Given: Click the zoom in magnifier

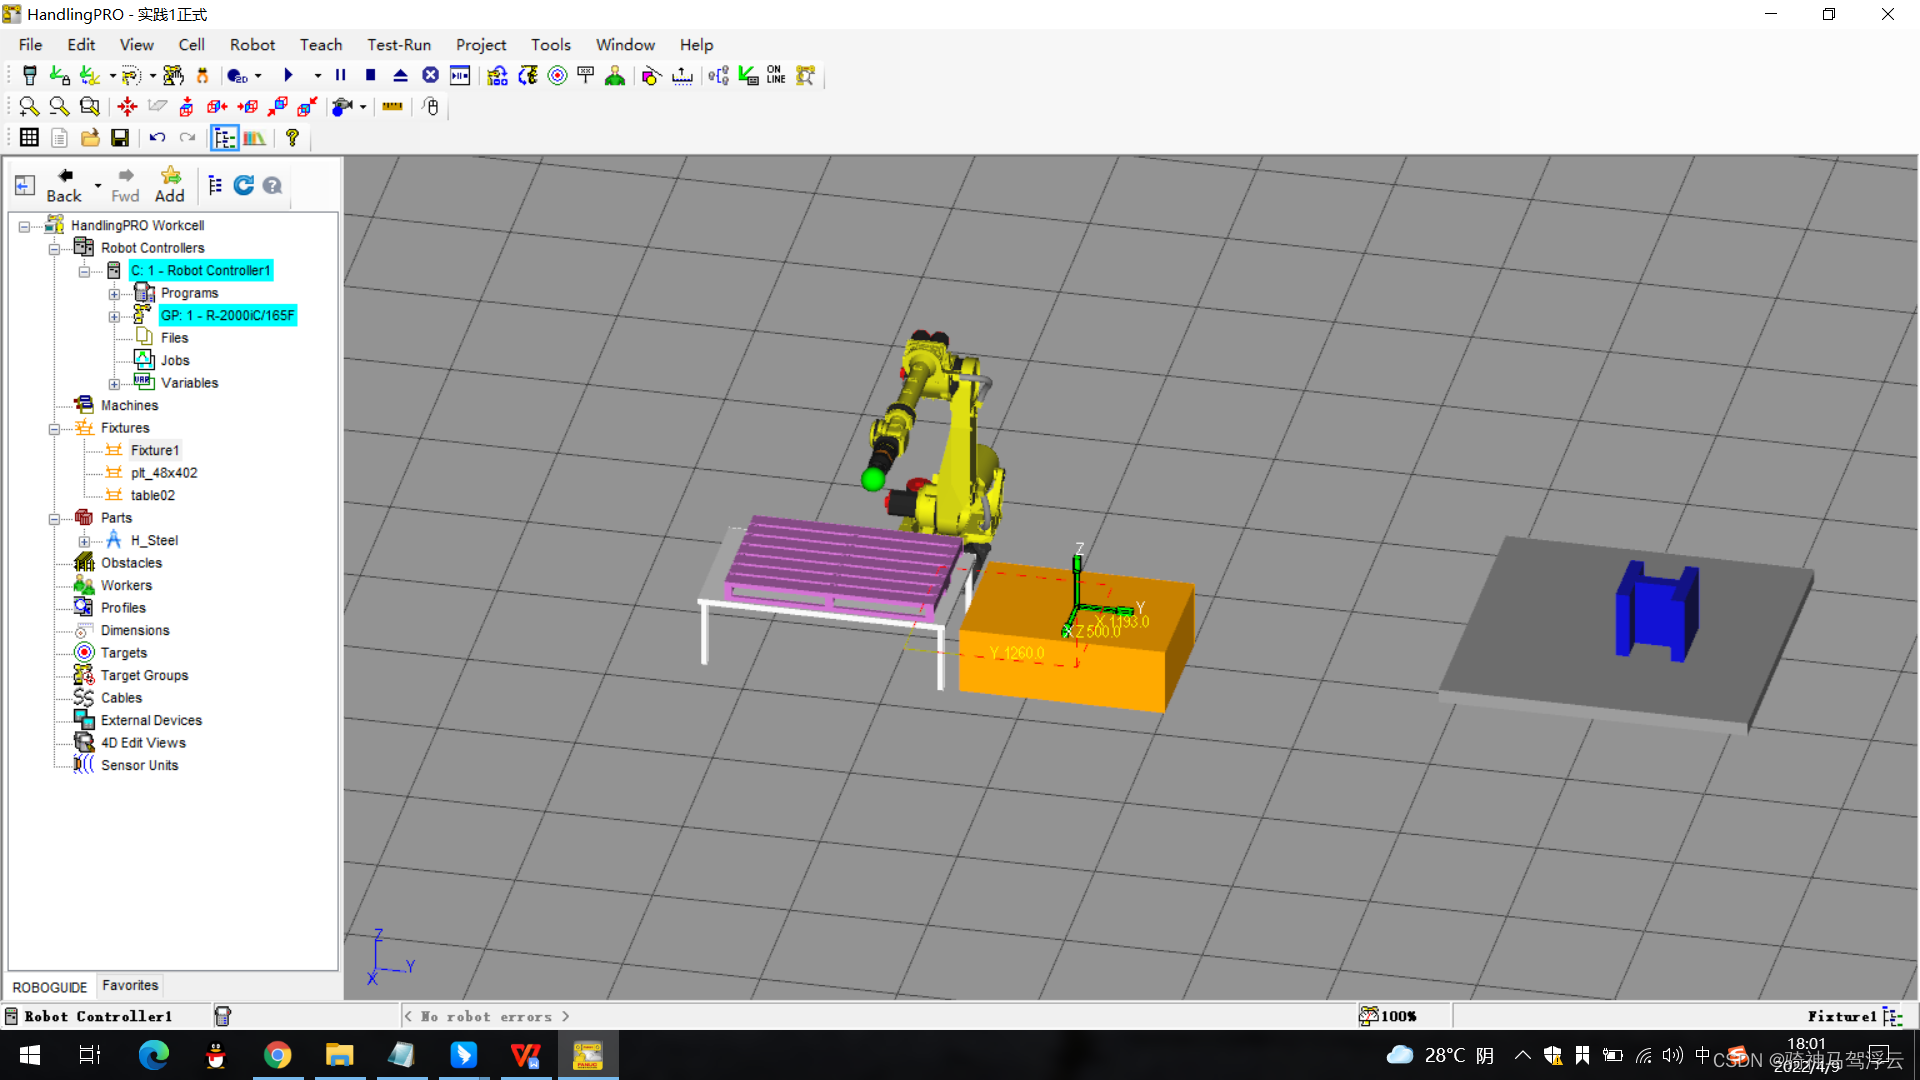Looking at the screenshot, I should click(29, 107).
